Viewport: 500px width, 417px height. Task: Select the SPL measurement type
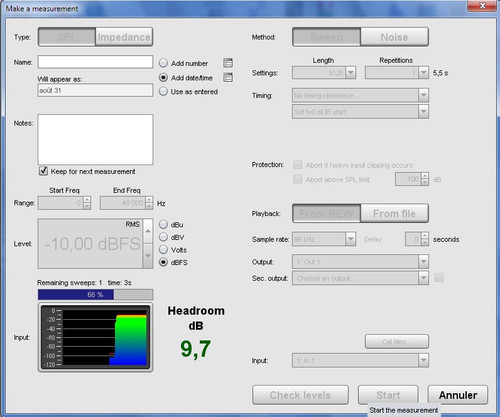(67, 37)
